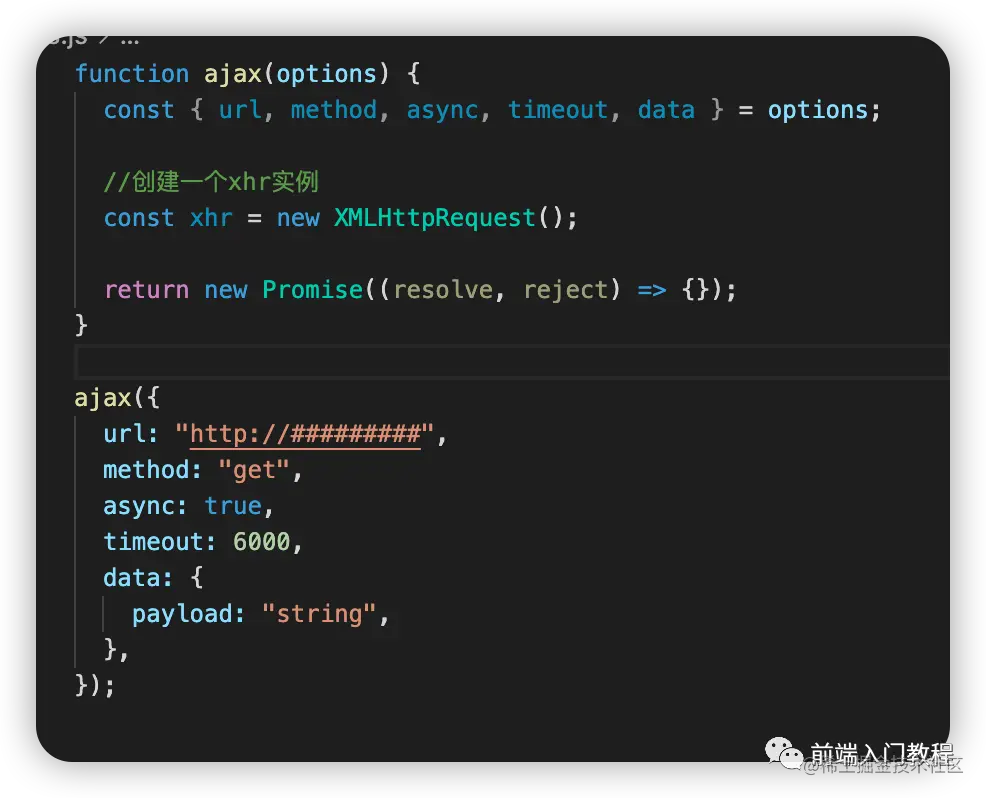
Task: Click the 'payload' property name
Action: [182, 614]
